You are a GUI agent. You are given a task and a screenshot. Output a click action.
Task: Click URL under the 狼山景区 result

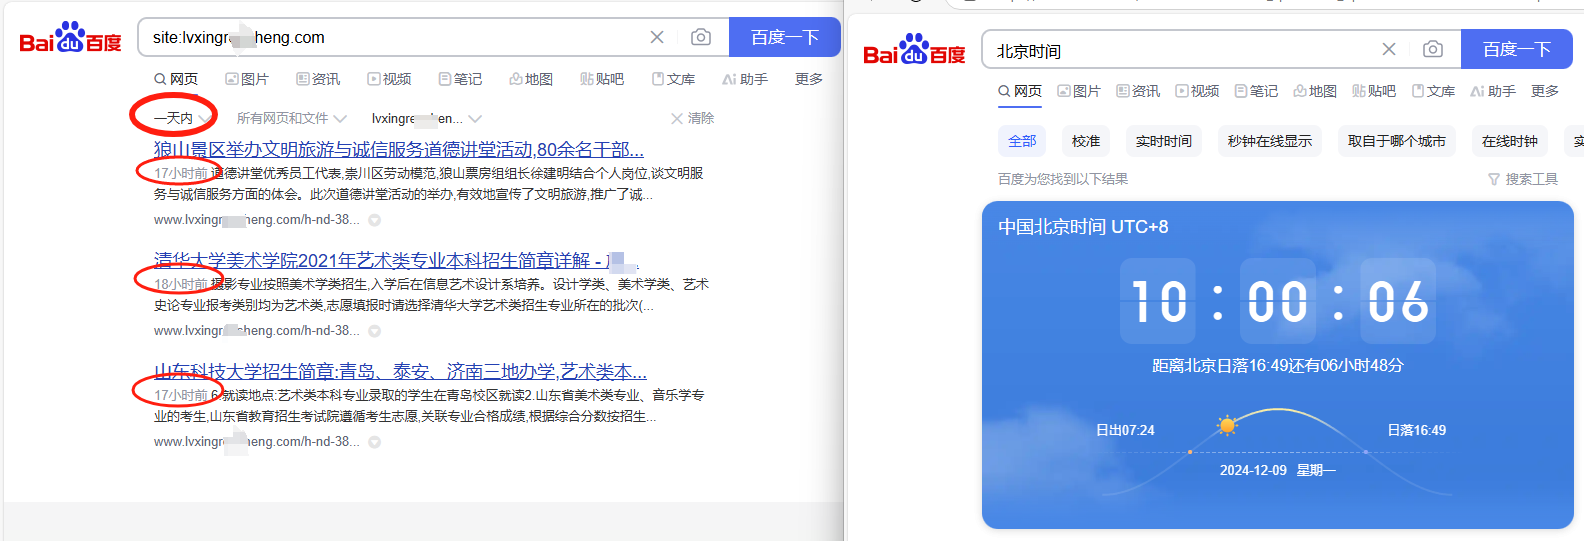(256, 219)
